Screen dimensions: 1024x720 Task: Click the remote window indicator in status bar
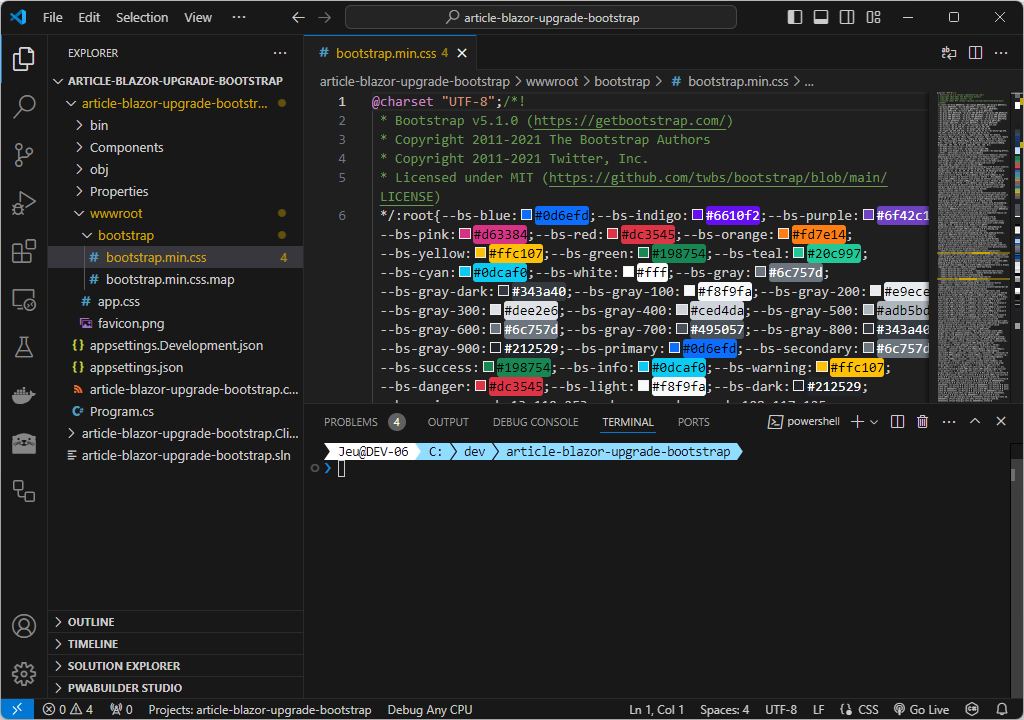pyautogui.click(x=17, y=709)
